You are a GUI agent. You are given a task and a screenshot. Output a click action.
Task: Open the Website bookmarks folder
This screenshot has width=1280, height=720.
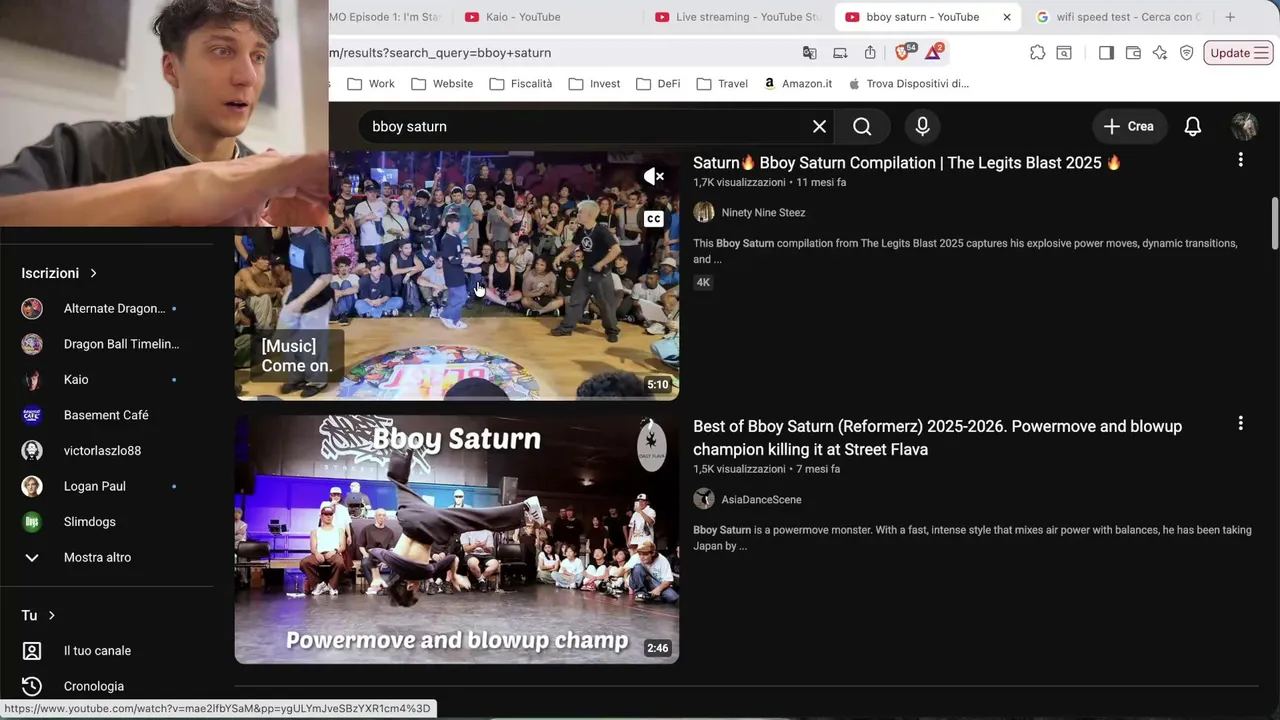click(x=442, y=84)
